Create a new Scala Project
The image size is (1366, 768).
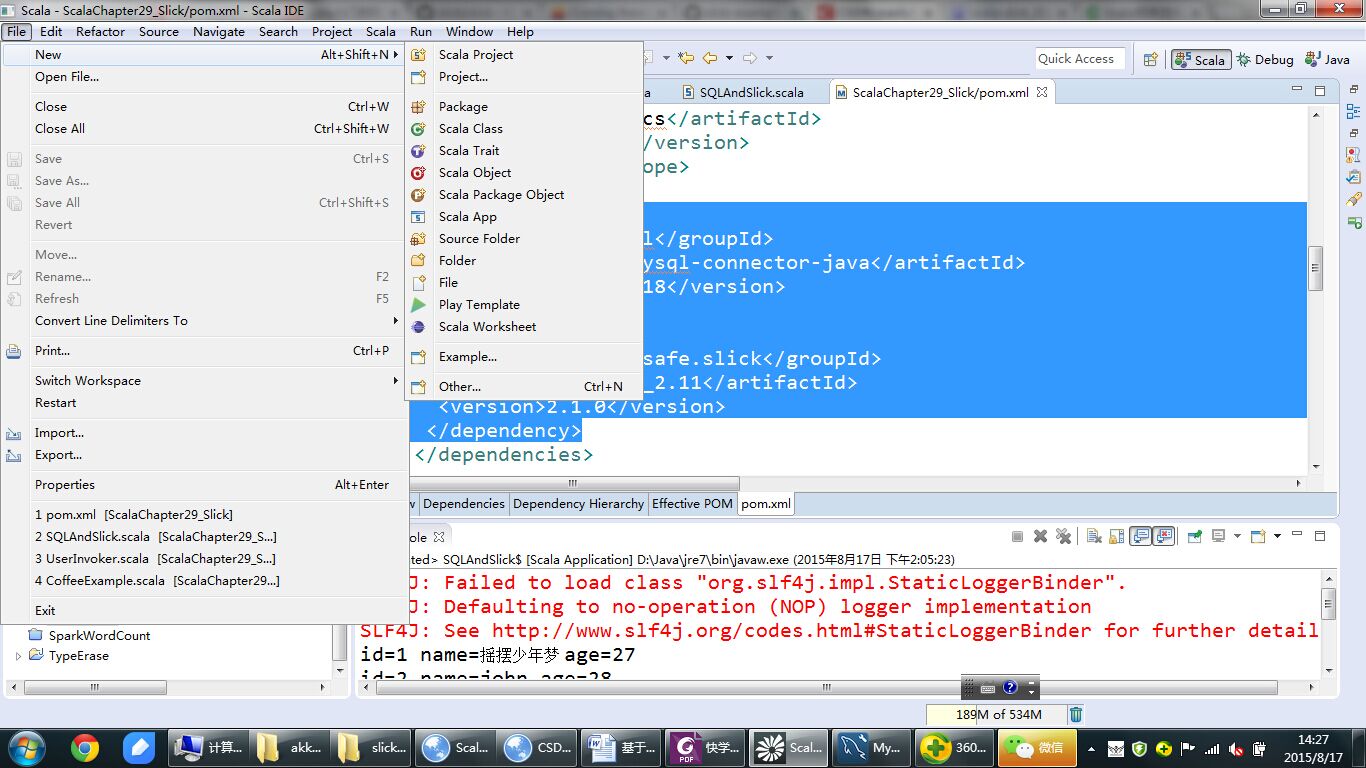click(x=523, y=55)
